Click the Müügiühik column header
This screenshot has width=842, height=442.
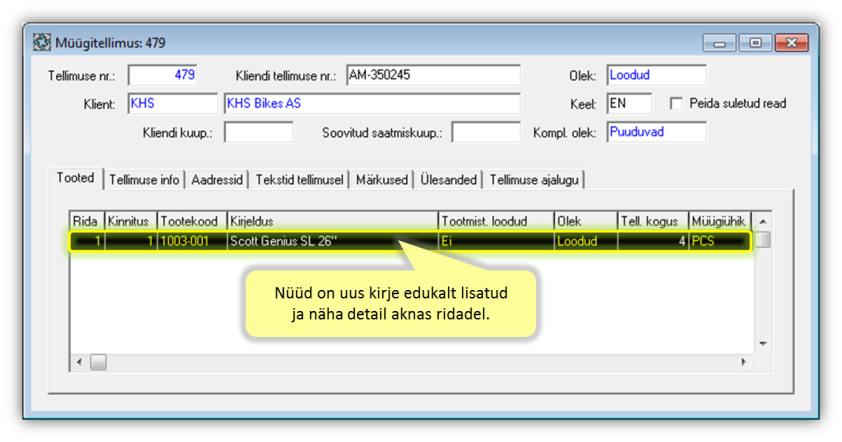[x=720, y=221]
